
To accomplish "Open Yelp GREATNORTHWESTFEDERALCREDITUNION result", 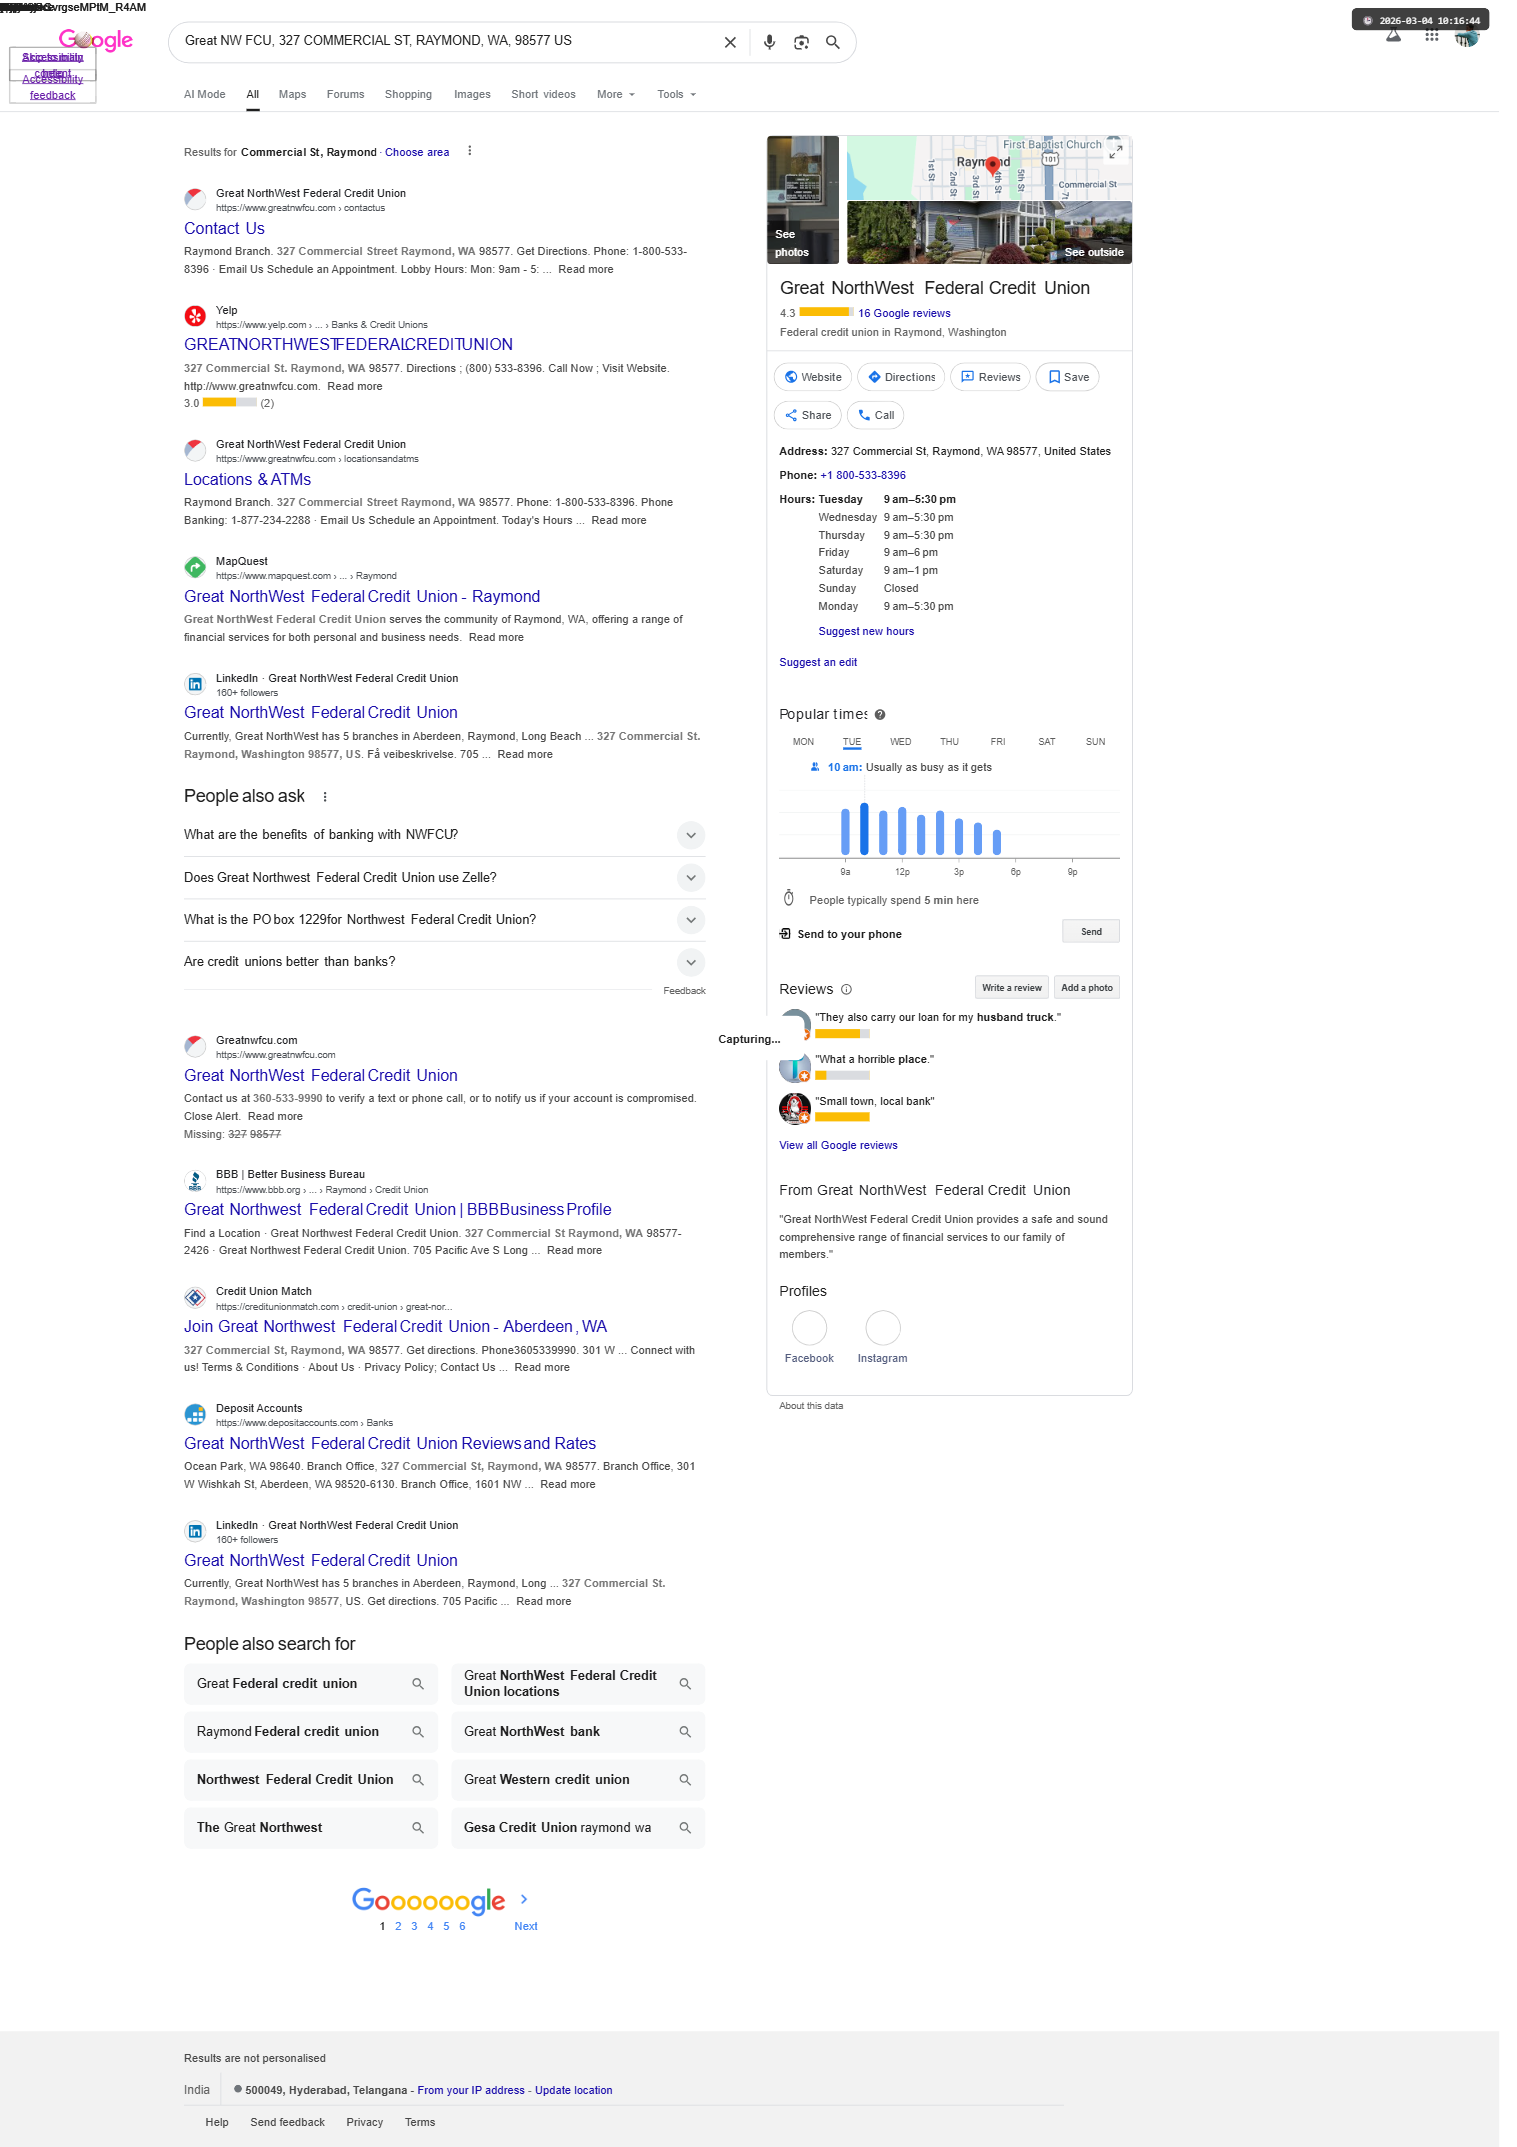I will pyautogui.click(x=348, y=345).
